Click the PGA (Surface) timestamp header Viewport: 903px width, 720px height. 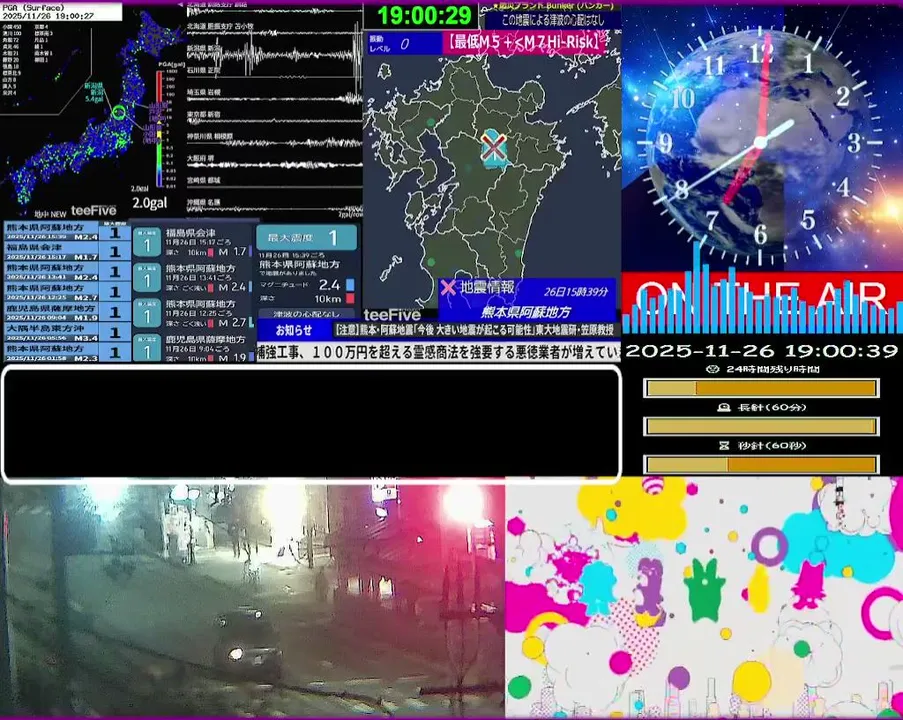coord(61,12)
